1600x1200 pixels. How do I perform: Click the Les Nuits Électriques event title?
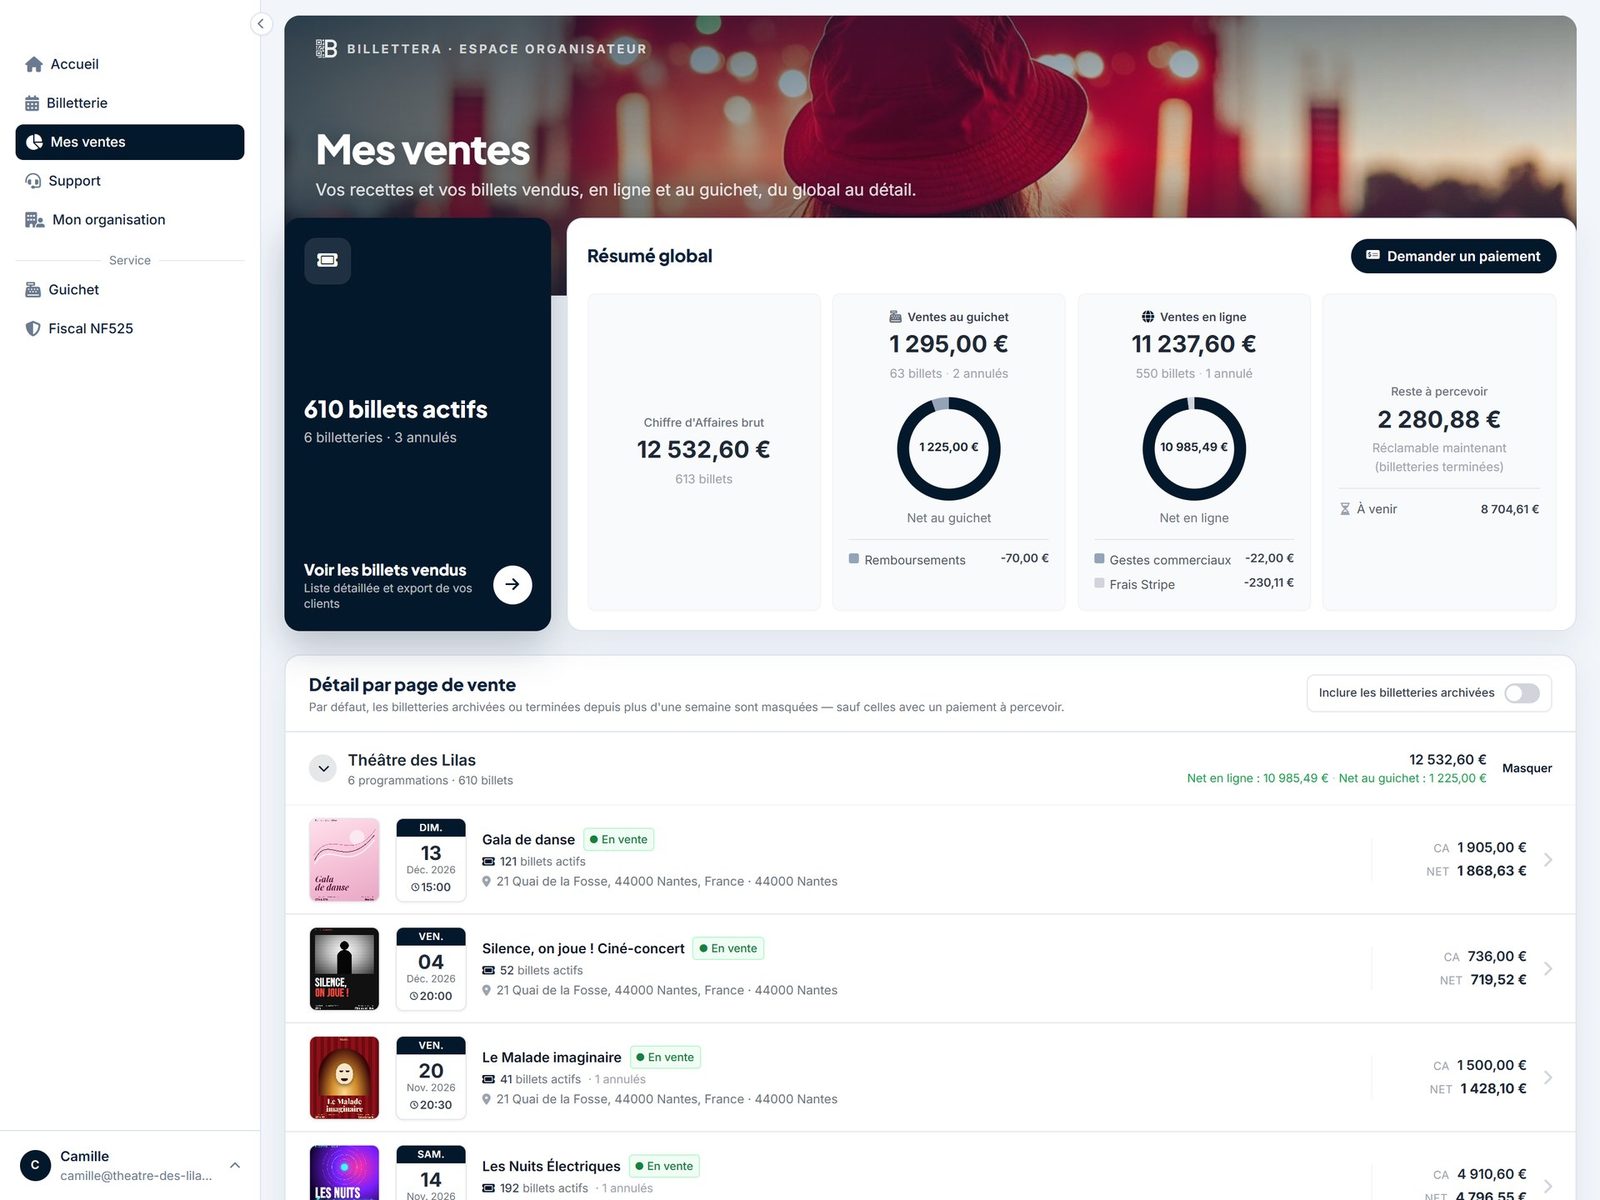pyautogui.click(x=551, y=1166)
